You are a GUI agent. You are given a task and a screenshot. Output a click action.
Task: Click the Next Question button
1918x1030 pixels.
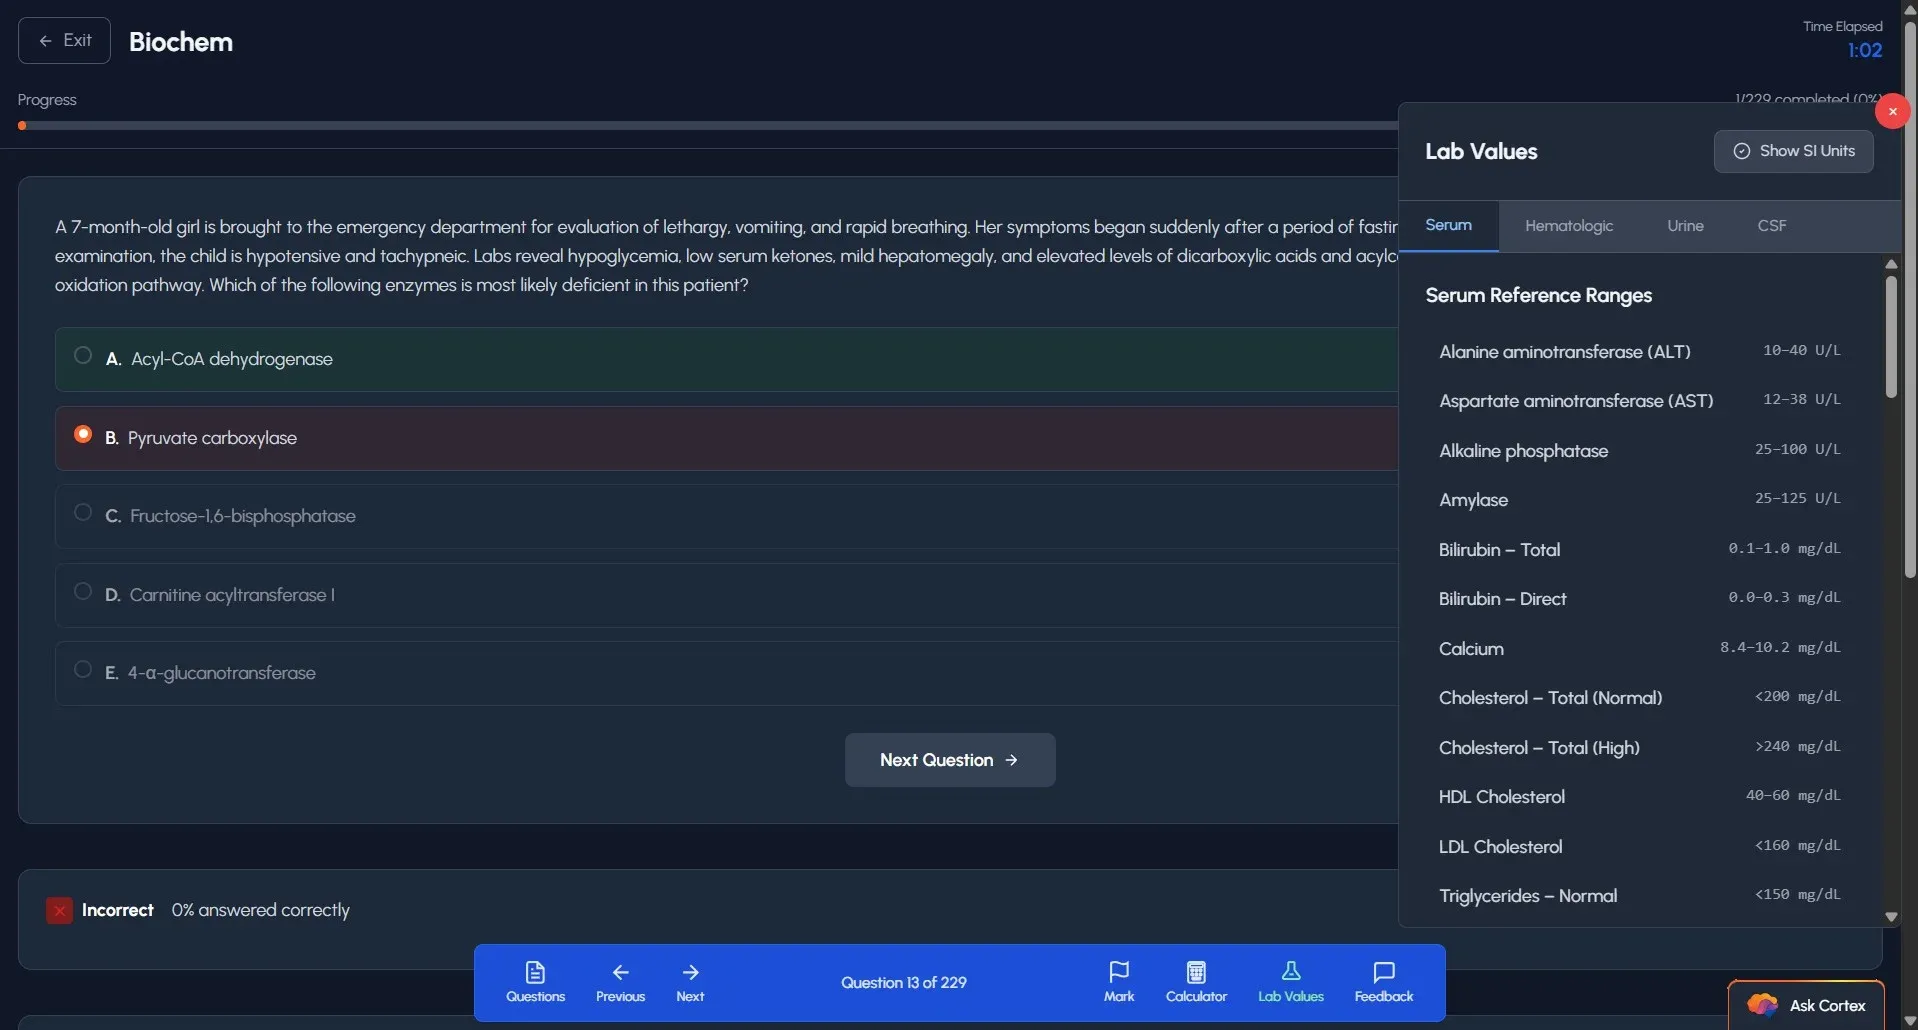pos(949,760)
